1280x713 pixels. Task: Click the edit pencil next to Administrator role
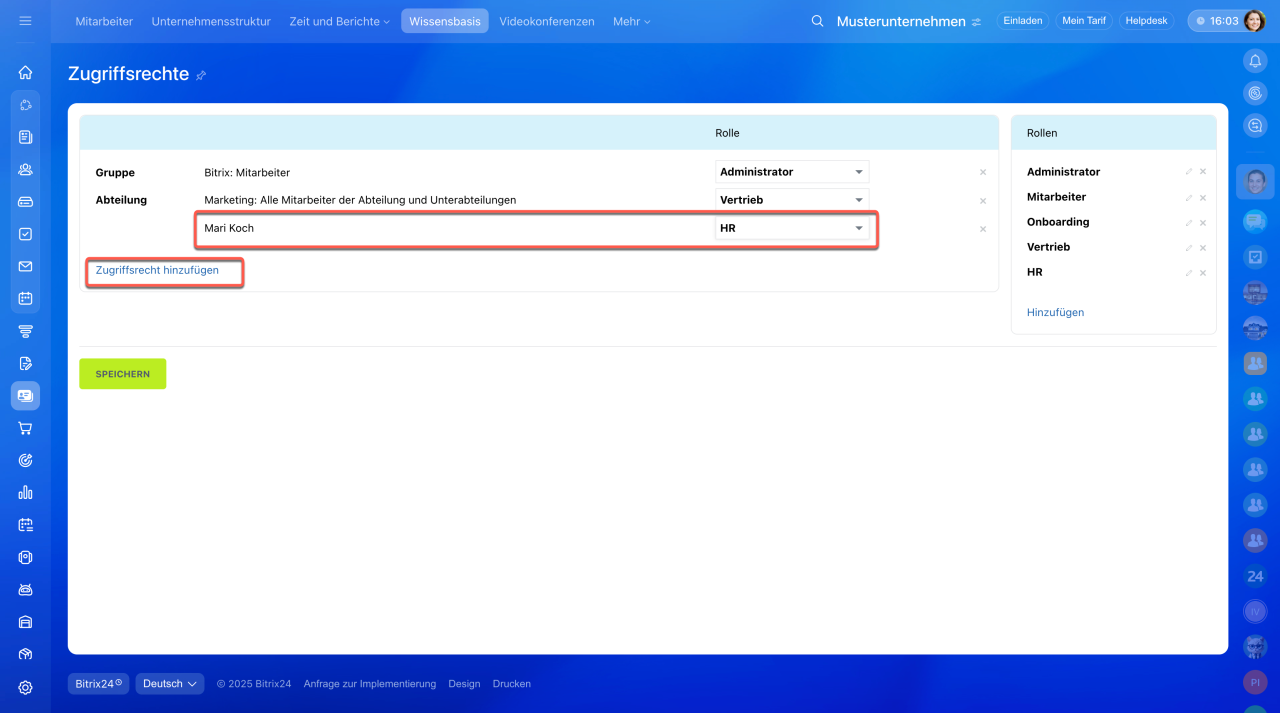pos(1188,172)
